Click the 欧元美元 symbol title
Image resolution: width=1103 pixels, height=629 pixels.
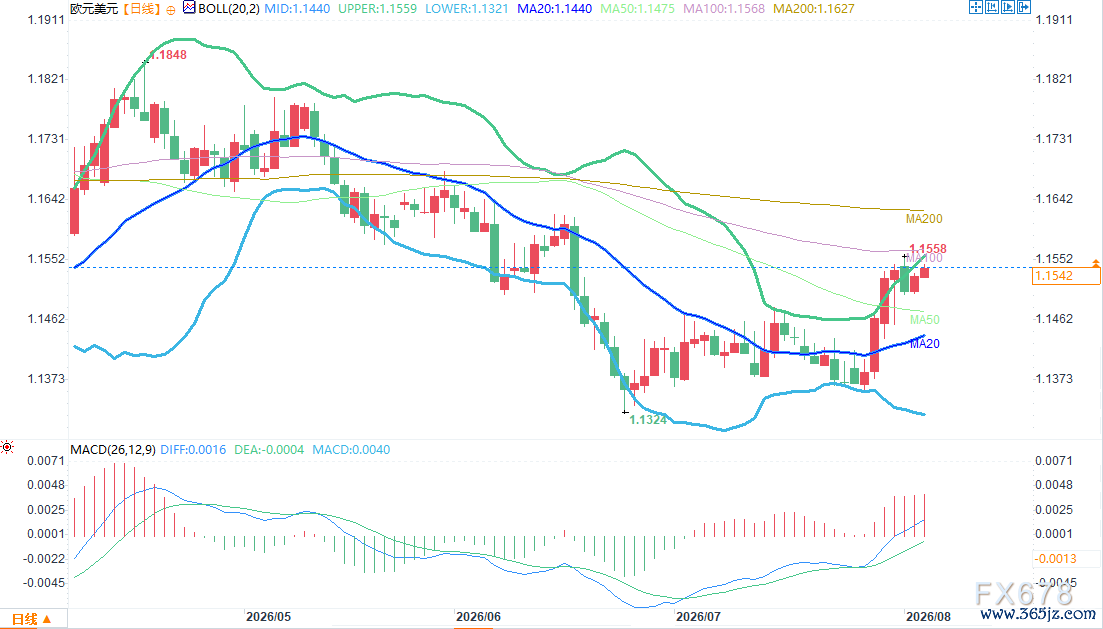tap(94, 9)
